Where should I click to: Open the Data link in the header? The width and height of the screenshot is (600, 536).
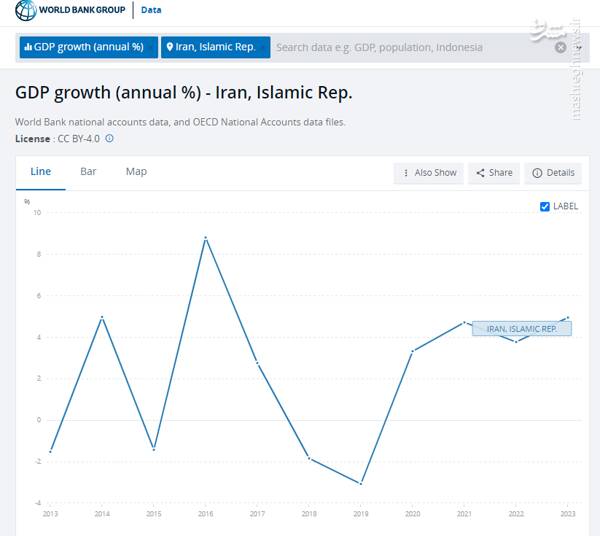(x=150, y=11)
